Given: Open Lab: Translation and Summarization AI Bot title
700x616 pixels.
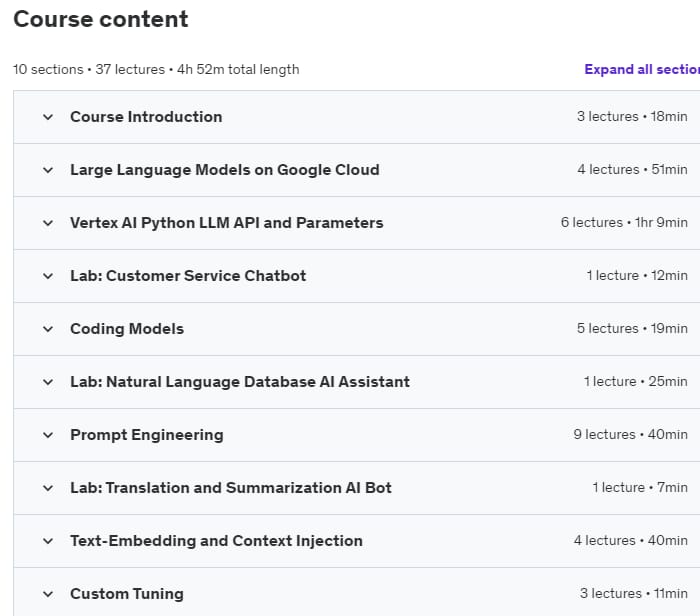Looking at the screenshot, I should (x=231, y=488).
